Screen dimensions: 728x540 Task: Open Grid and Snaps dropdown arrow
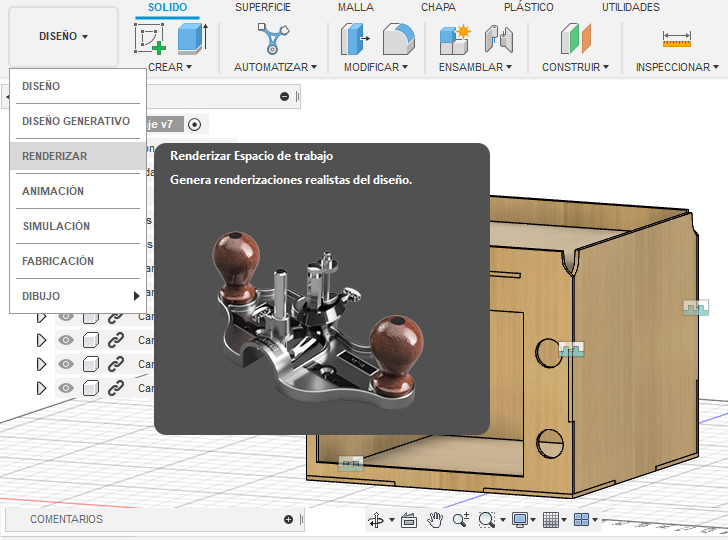pyautogui.click(x=564, y=520)
